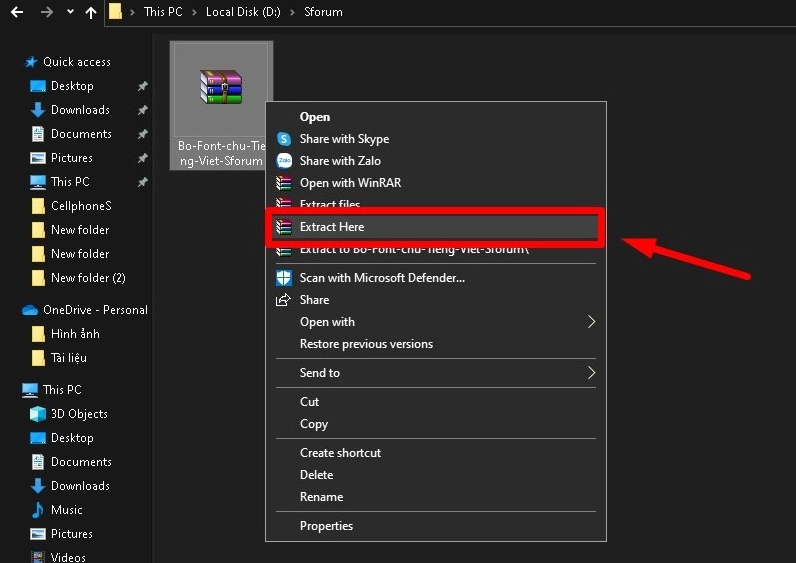
Task: Select This PC tree root with monitor icon
Action: [x=62, y=389]
